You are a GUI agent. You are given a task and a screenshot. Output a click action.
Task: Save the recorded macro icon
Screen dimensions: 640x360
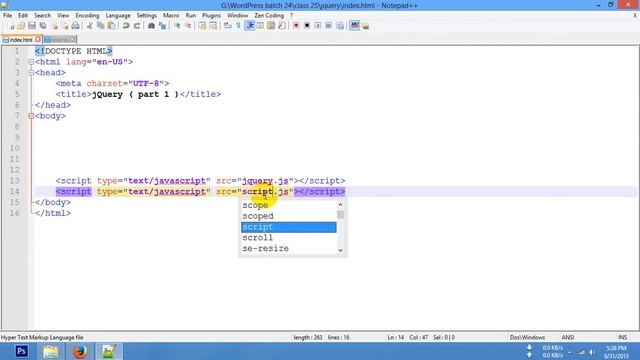coord(340,26)
